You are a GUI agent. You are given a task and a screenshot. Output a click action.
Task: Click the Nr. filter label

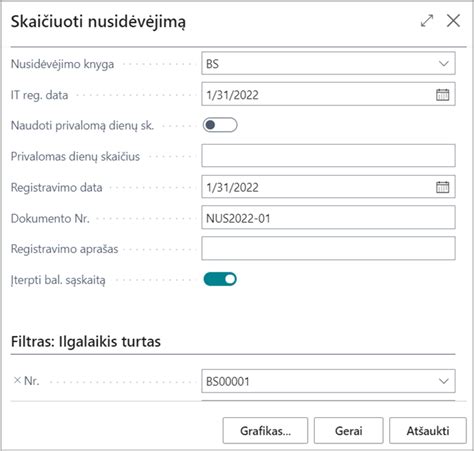point(31,381)
